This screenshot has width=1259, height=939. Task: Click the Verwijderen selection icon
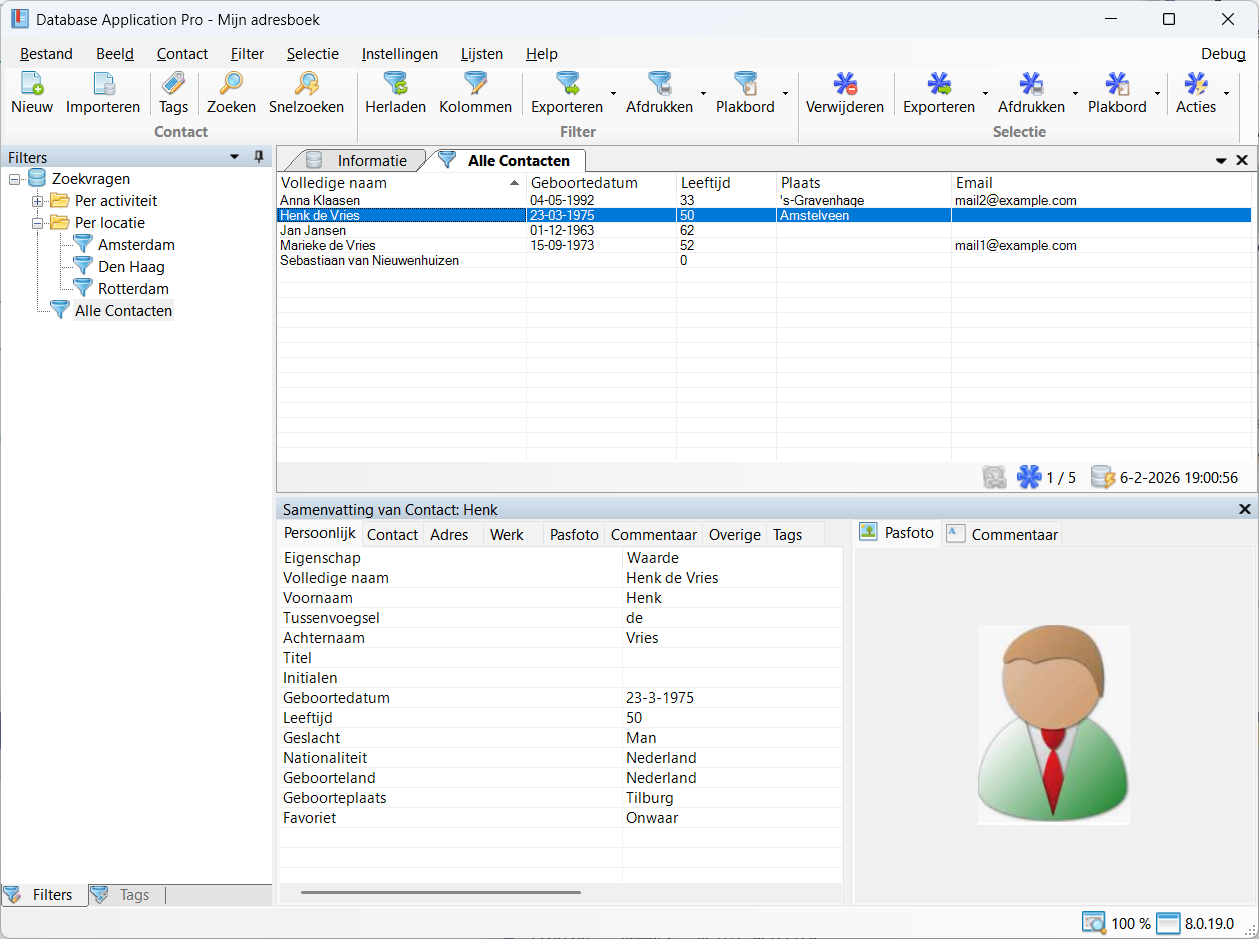845,84
